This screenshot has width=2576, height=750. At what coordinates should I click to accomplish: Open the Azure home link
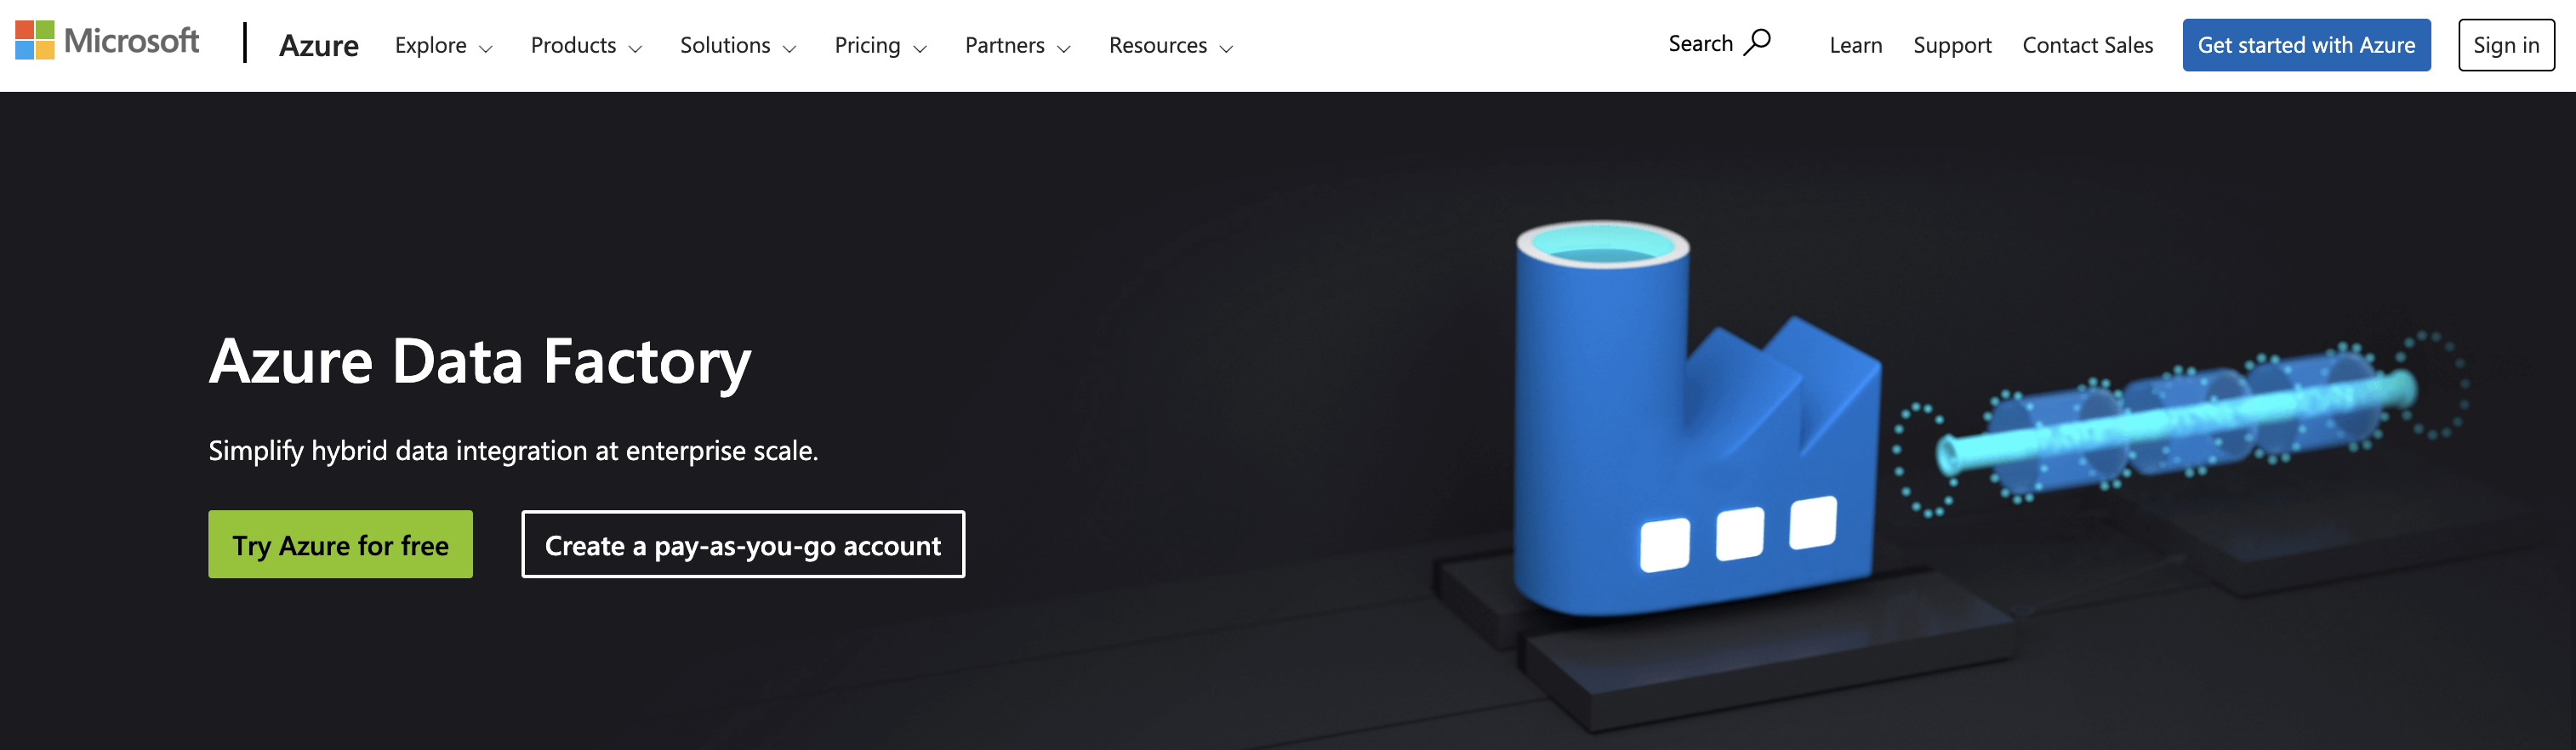tap(318, 45)
